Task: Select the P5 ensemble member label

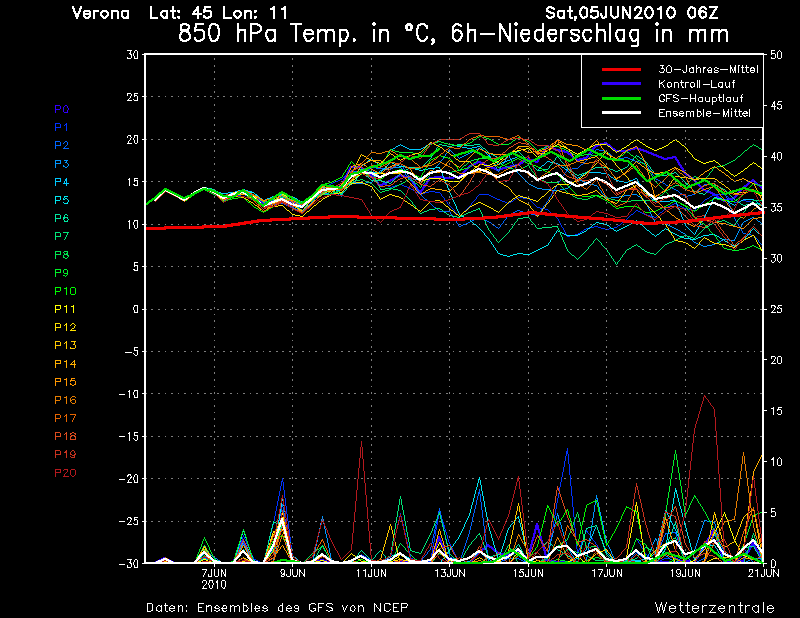Action: (x=61, y=200)
